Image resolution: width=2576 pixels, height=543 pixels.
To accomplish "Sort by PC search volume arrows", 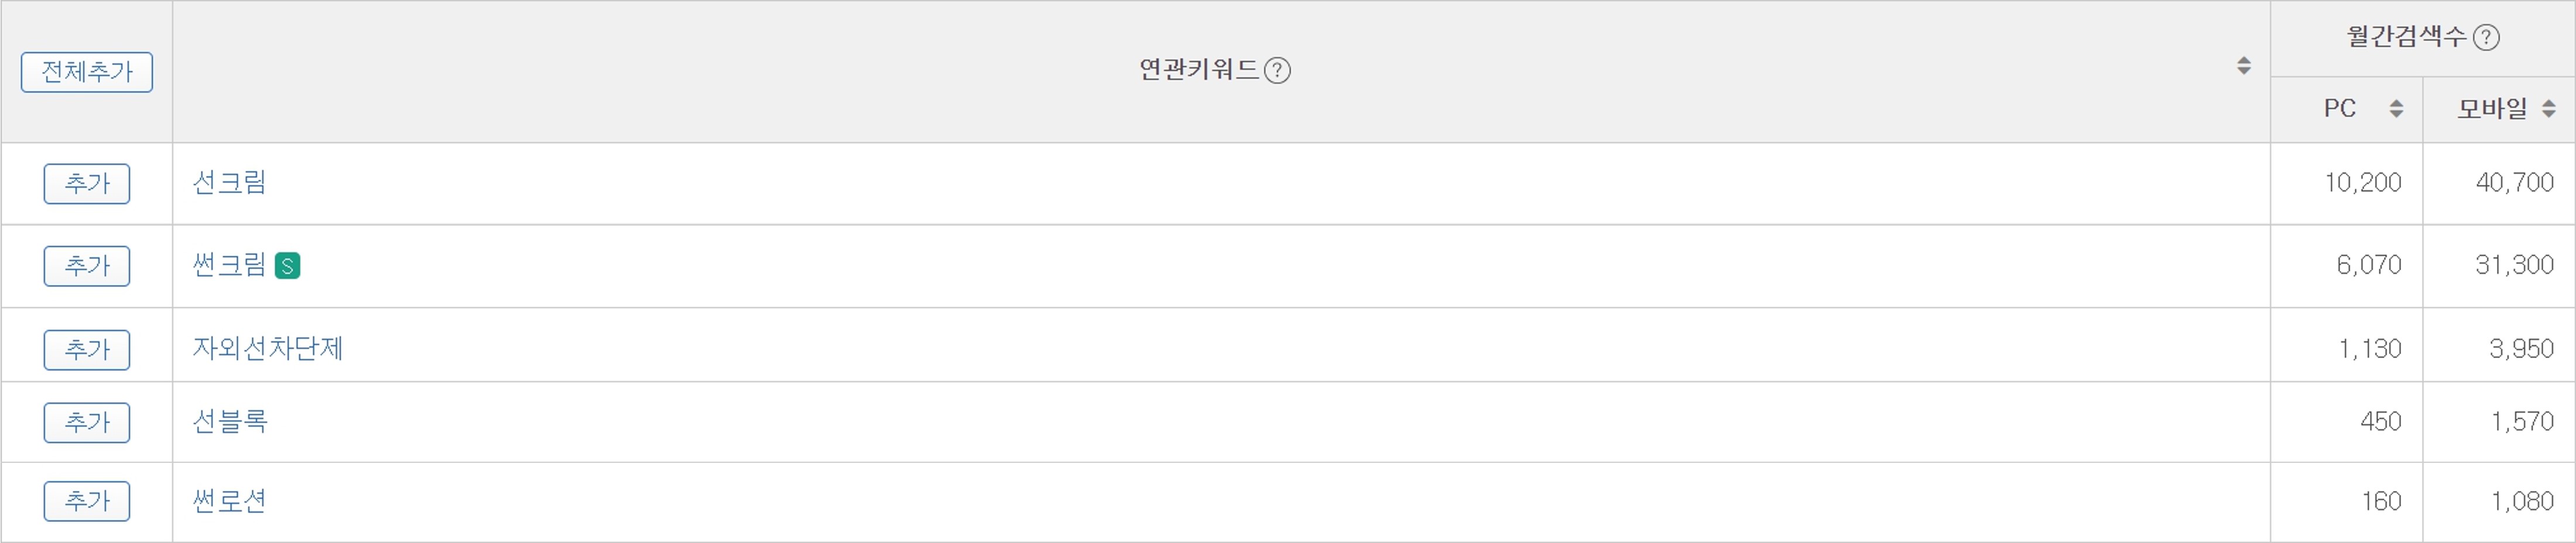I will (2396, 109).
